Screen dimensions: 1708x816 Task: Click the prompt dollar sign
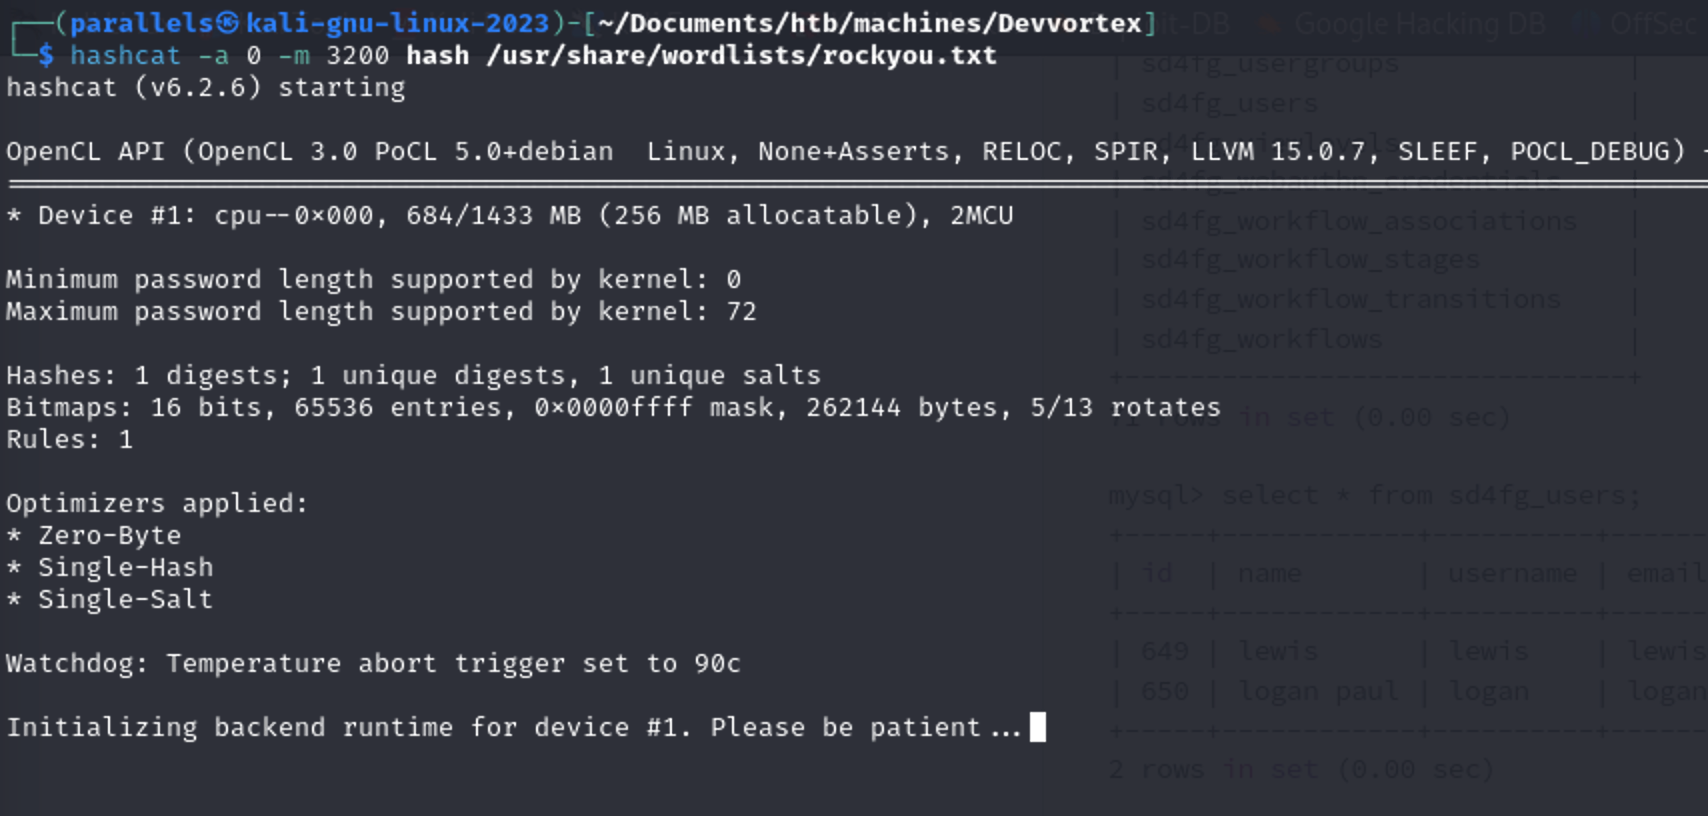tap(45, 55)
